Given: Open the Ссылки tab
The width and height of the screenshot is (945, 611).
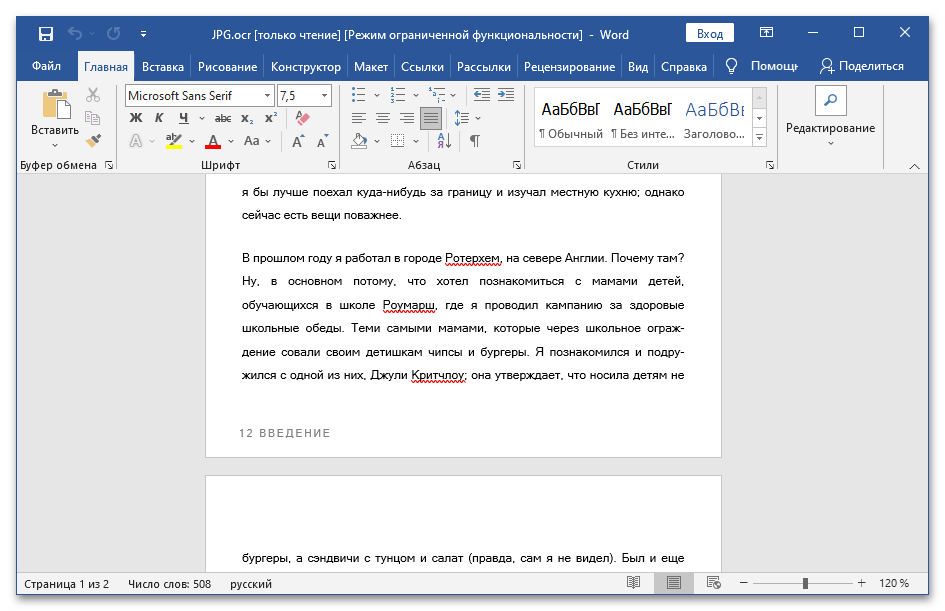Looking at the screenshot, I should coord(422,67).
